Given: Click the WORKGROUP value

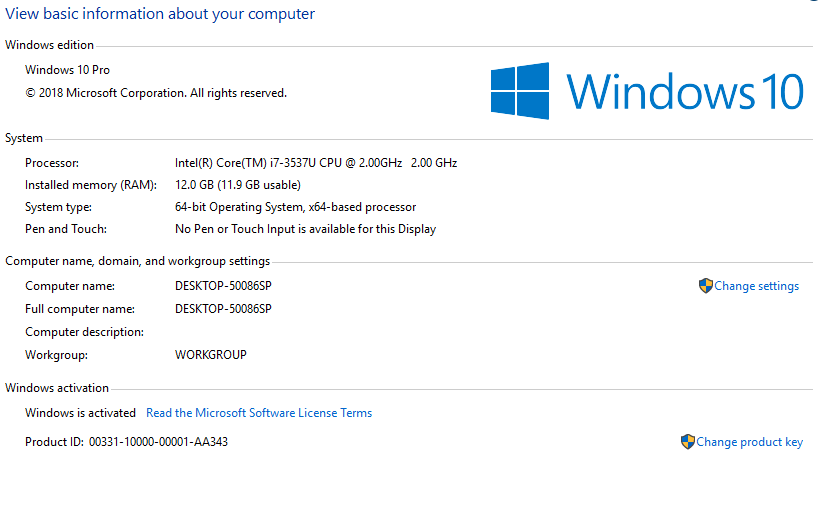Looking at the screenshot, I should tap(210, 355).
